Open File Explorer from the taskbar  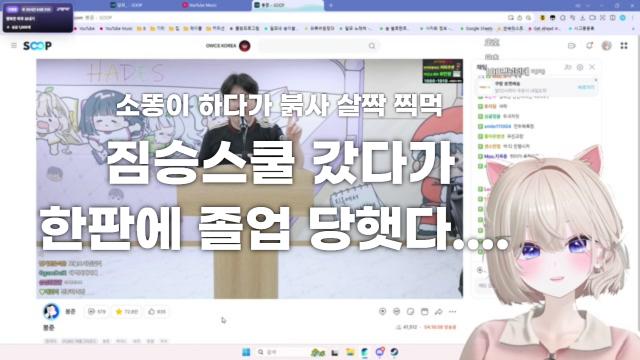(350, 352)
